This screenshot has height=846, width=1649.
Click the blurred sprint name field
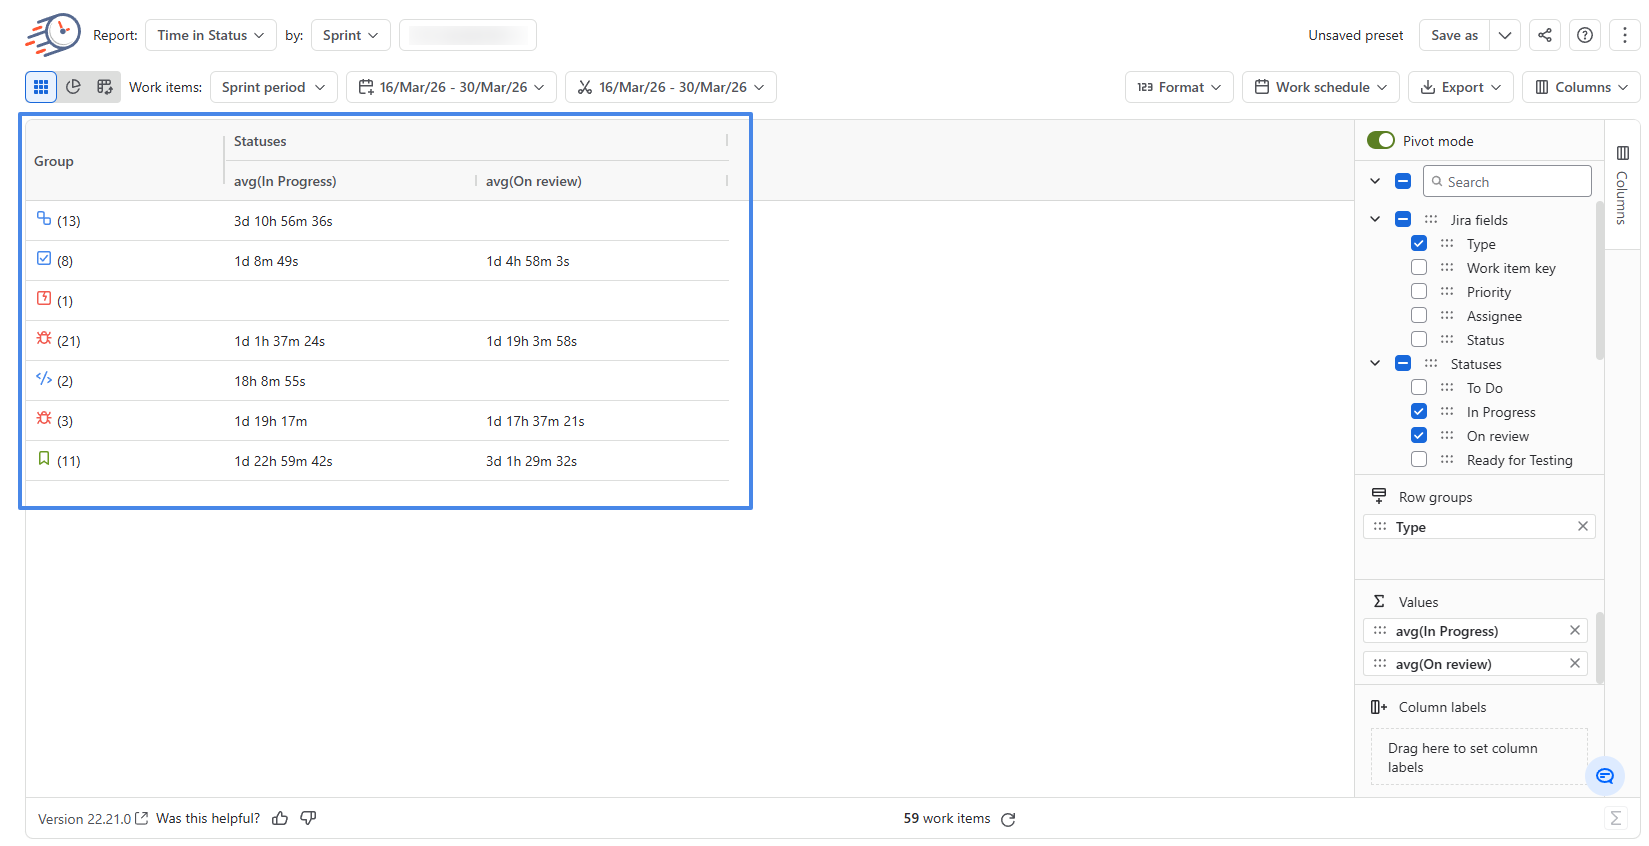(x=468, y=35)
